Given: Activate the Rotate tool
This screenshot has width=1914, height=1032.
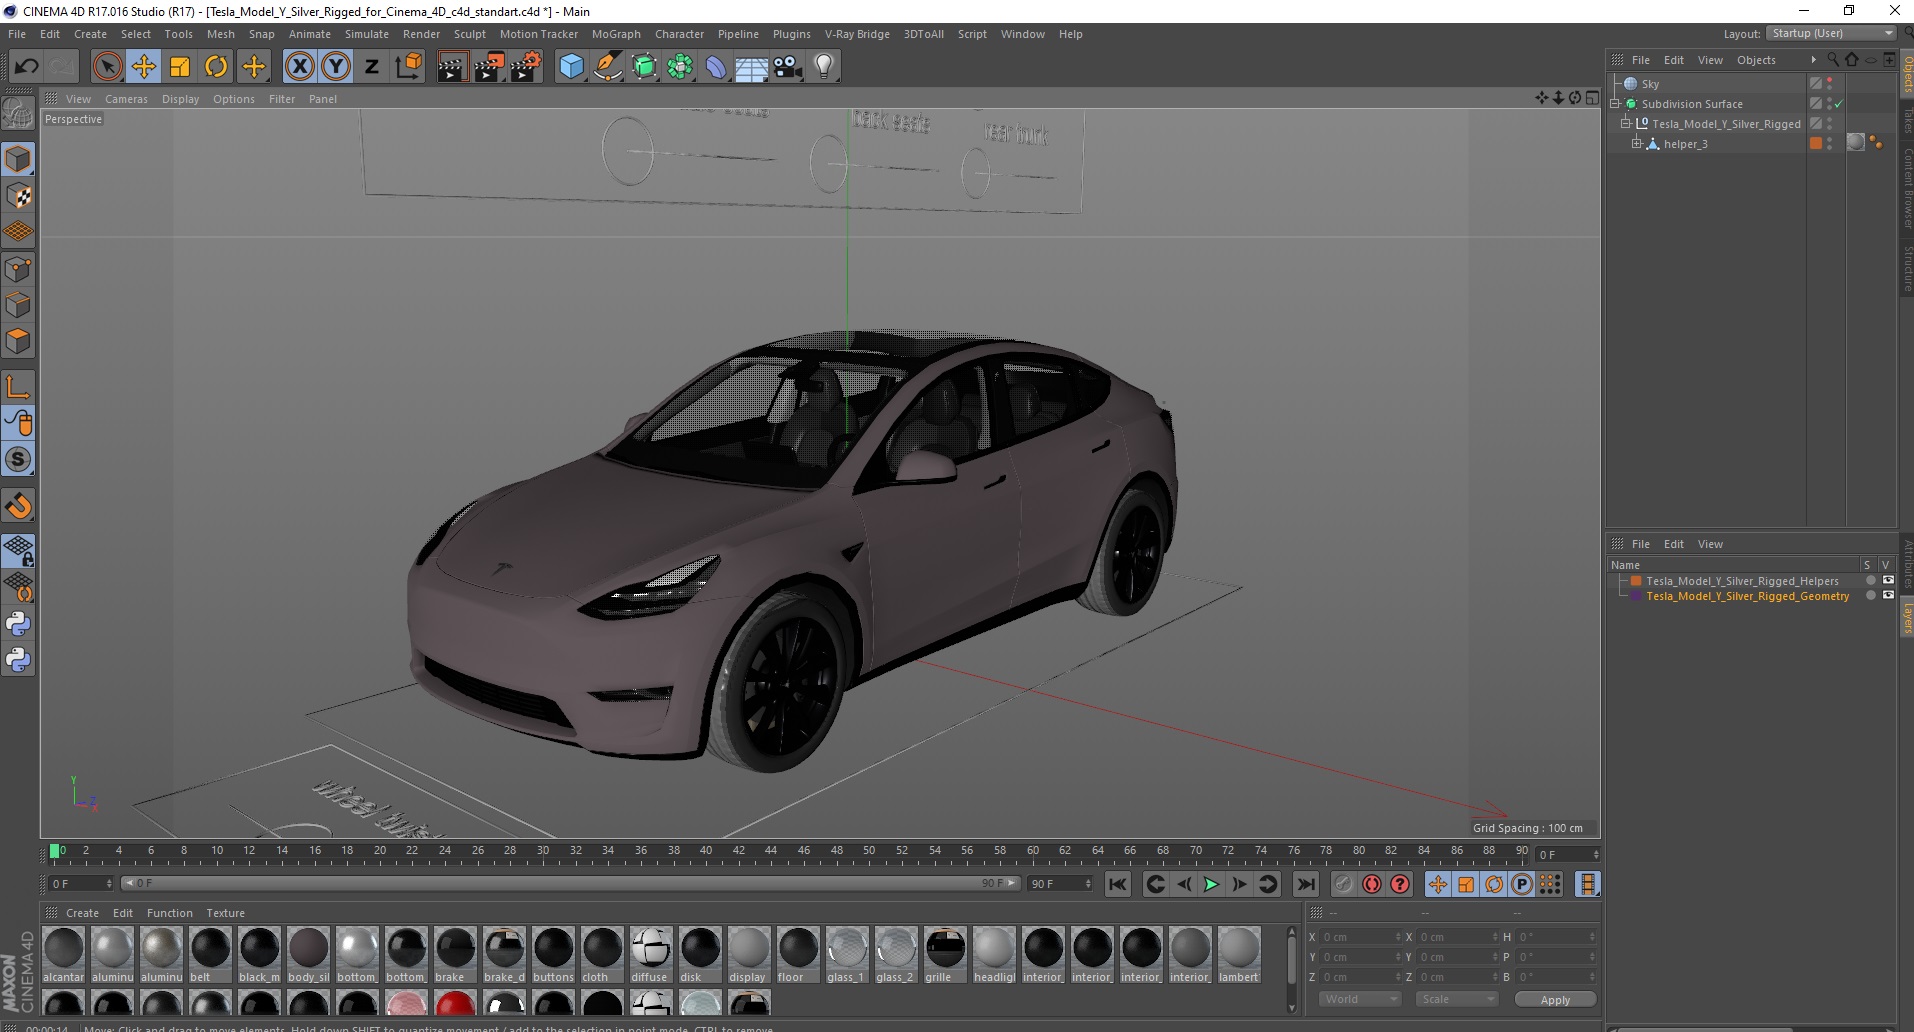Looking at the screenshot, I should (x=216, y=67).
